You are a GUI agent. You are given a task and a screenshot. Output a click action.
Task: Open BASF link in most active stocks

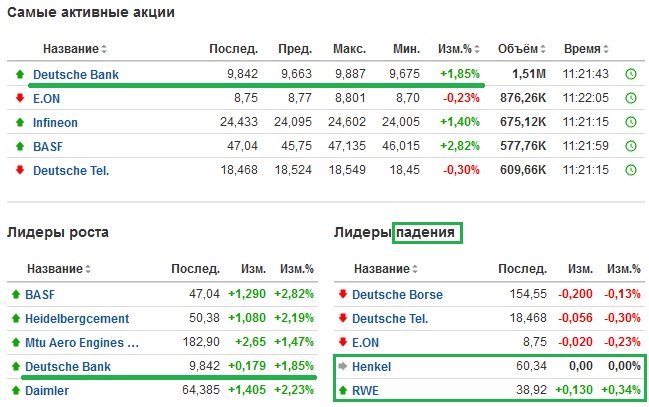pos(48,147)
